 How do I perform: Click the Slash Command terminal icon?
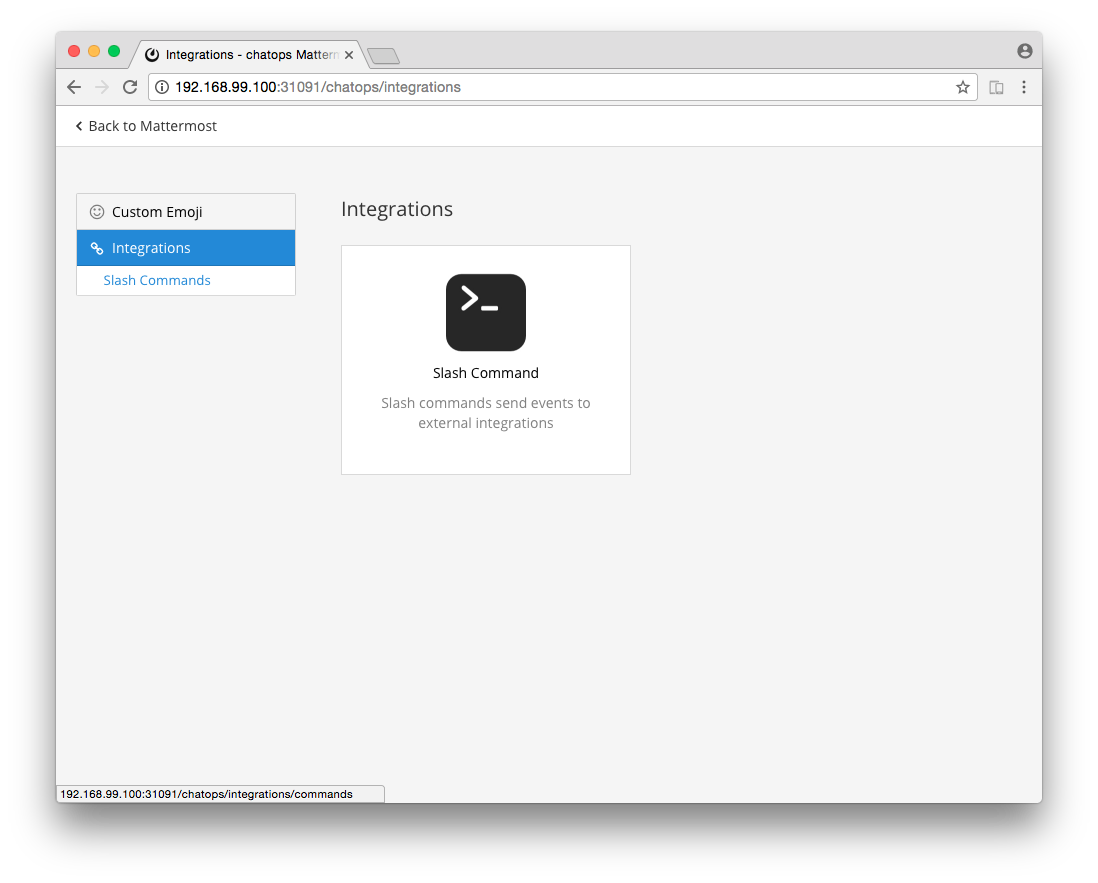point(485,312)
